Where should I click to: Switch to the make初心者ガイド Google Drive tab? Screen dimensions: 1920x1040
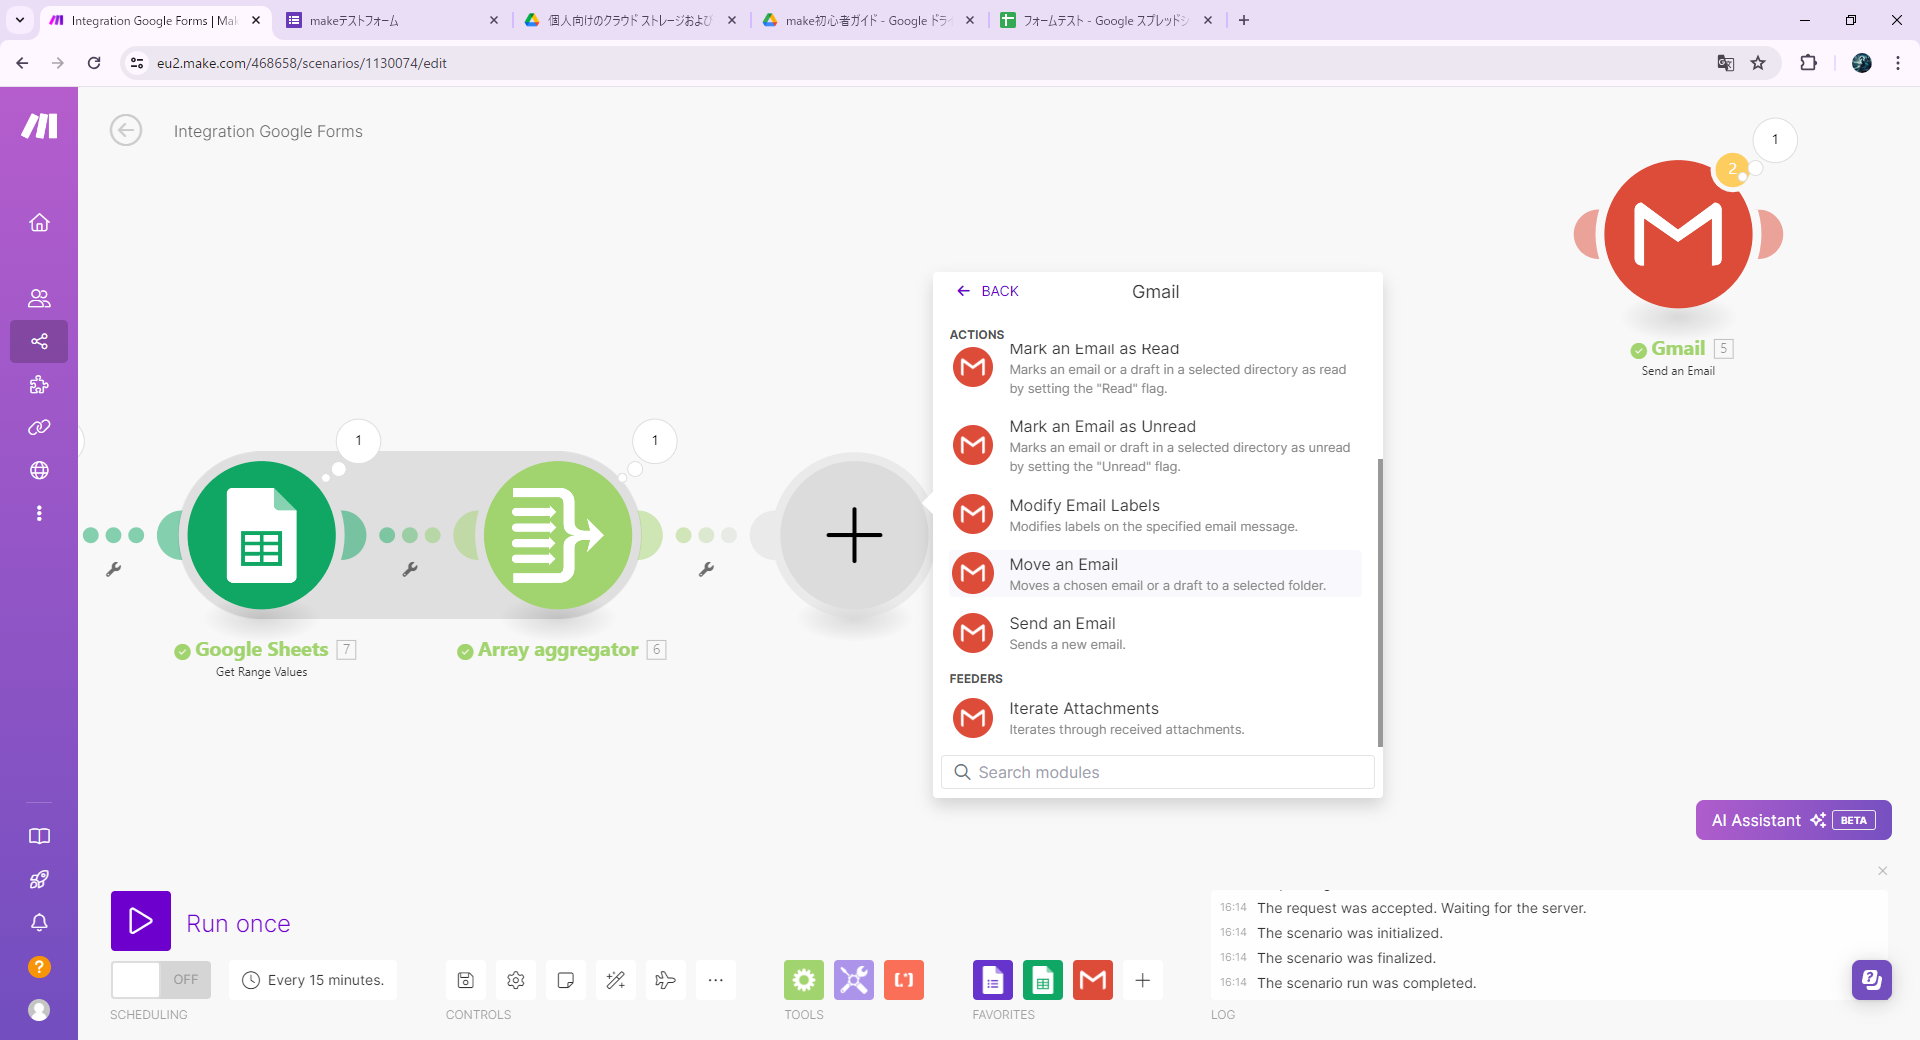click(x=868, y=20)
